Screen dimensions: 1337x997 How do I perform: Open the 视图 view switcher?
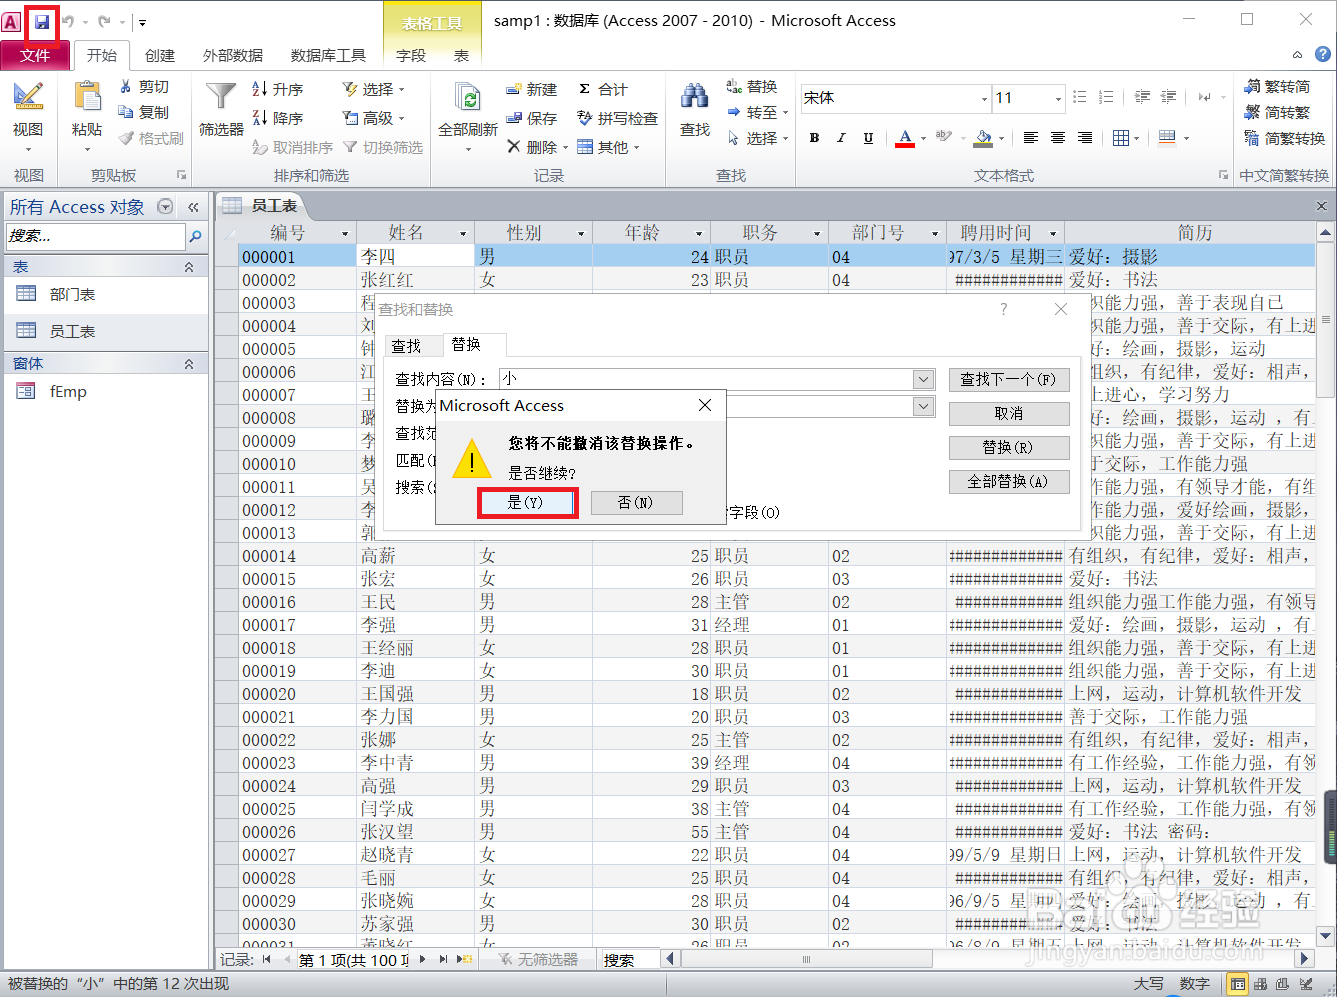pyautogui.click(x=28, y=118)
